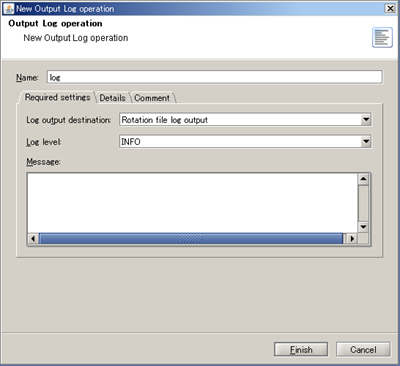This screenshot has height=366, width=400.
Task: Click the document icon in header
Action: (382, 38)
